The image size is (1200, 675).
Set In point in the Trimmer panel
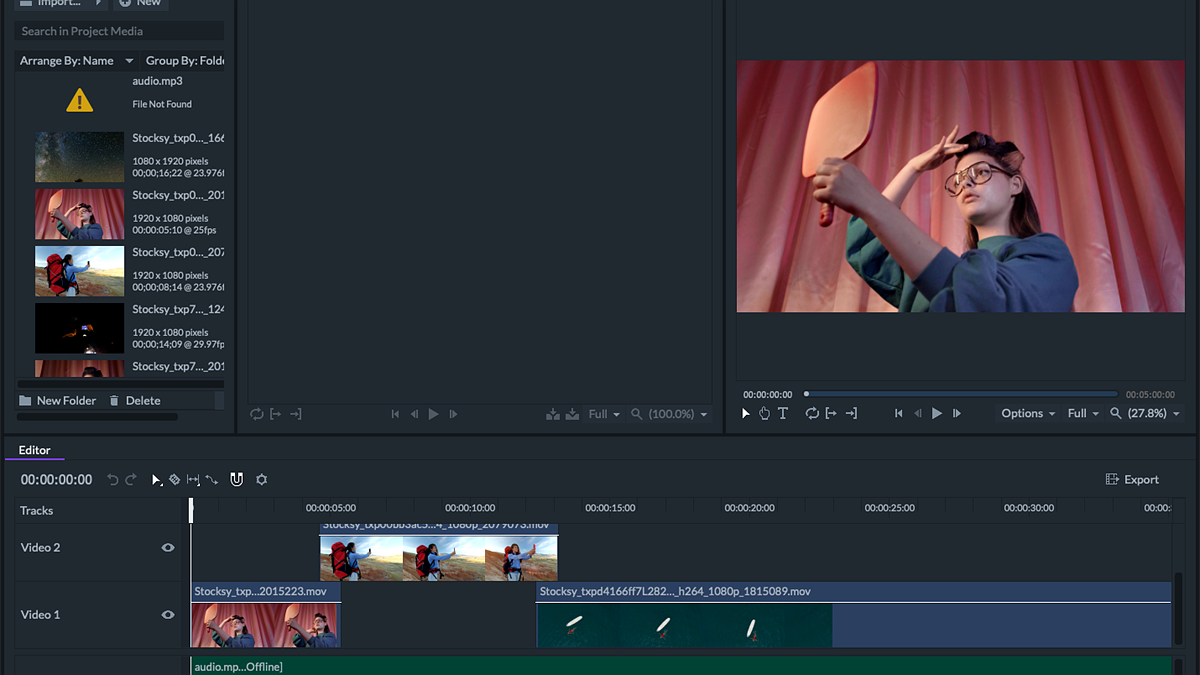coord(276,414)
